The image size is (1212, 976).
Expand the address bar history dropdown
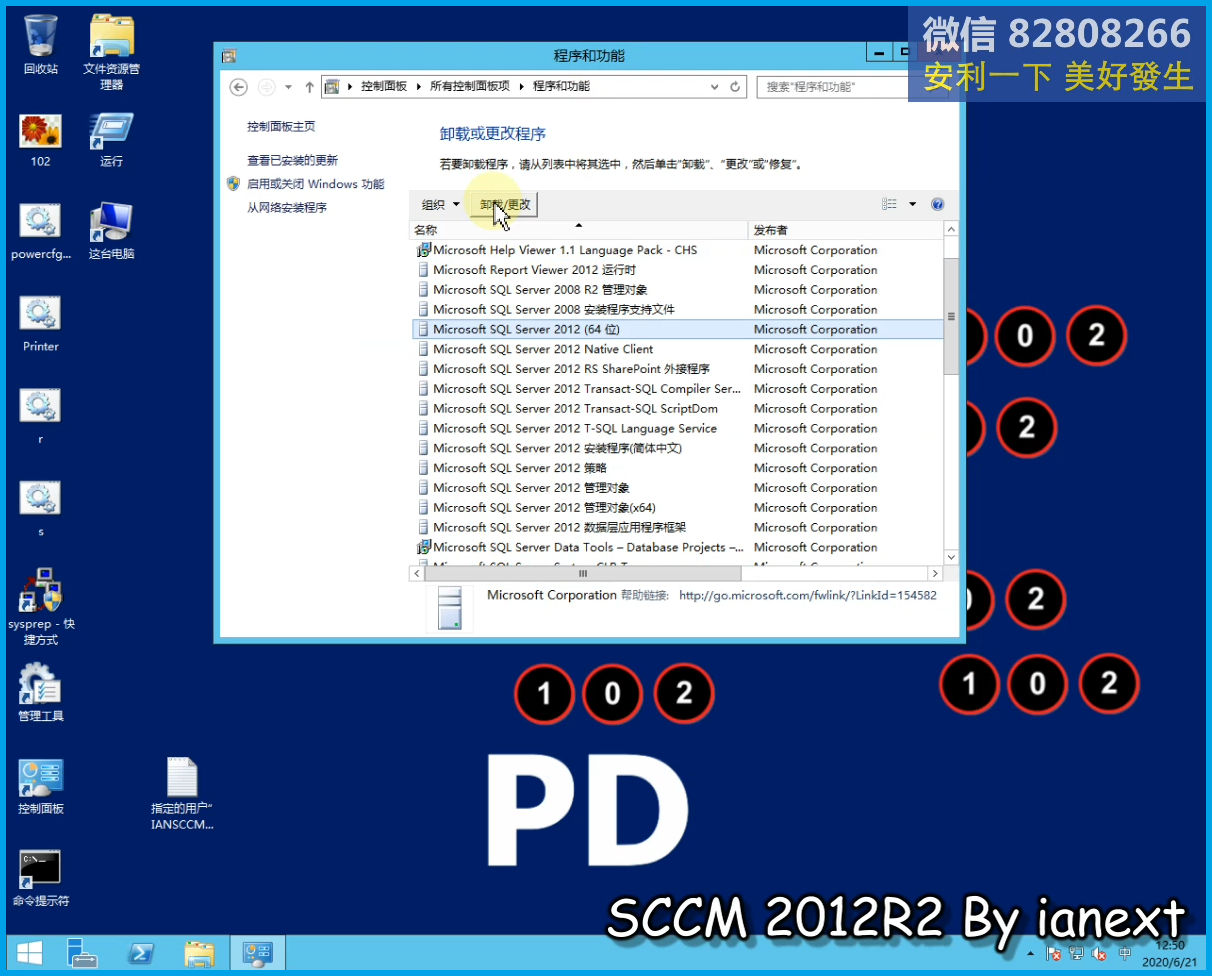pos(714,87)
